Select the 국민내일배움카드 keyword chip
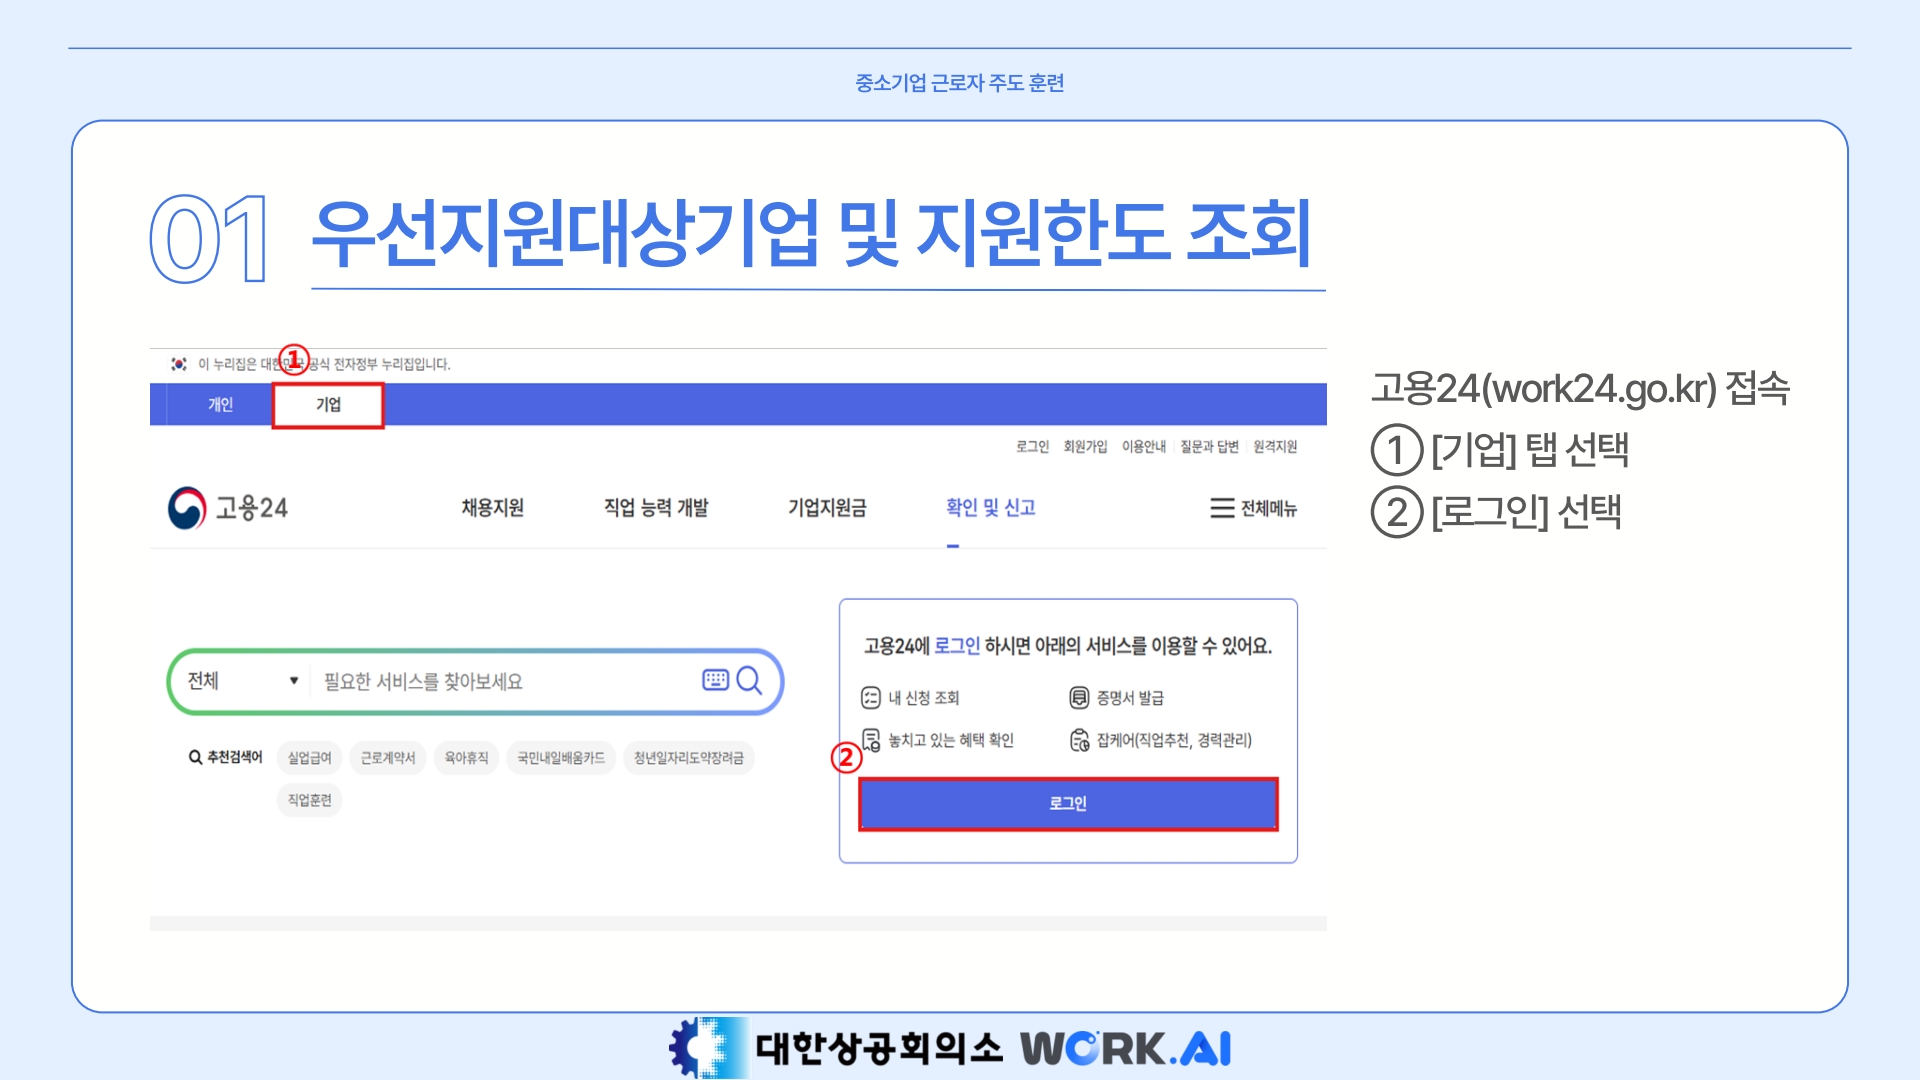Screen dimensions: 1920x1080 (x=560, y=758)
